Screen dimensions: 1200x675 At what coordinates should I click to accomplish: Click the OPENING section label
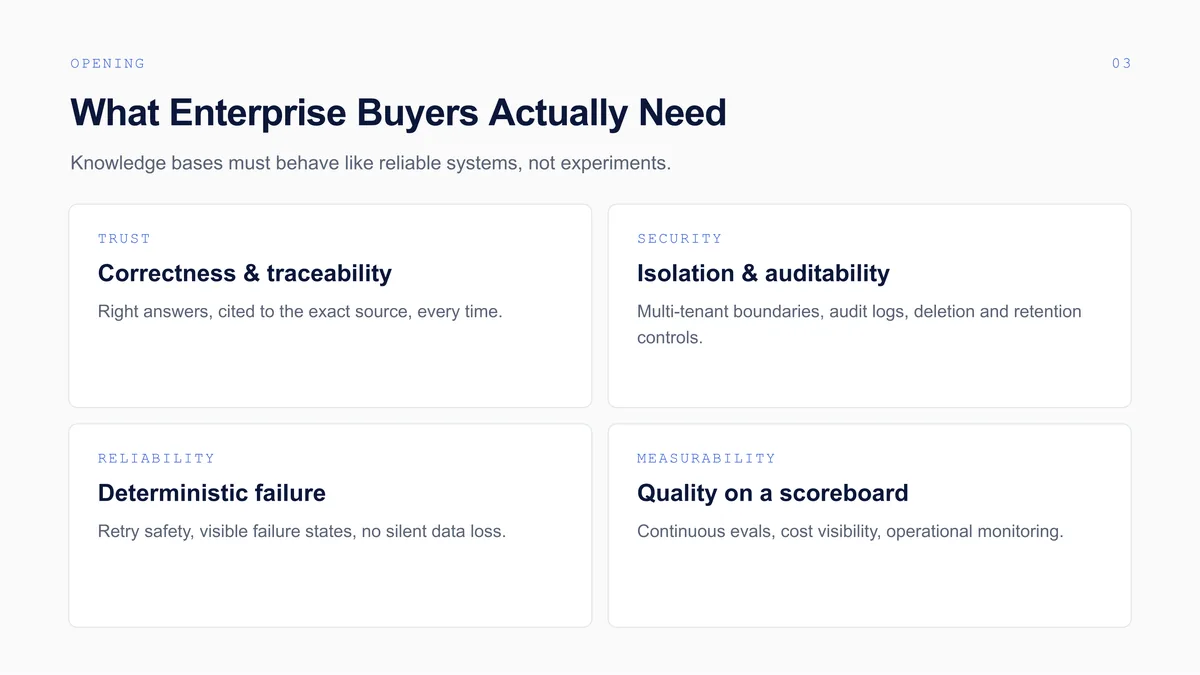(x=108, y=64)
